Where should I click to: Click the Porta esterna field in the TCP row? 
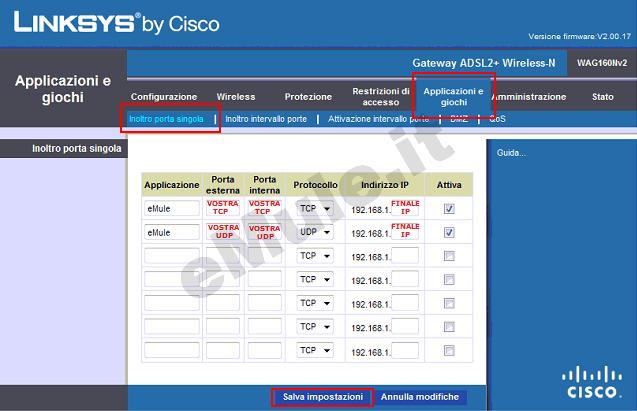[x=223, y=208]
